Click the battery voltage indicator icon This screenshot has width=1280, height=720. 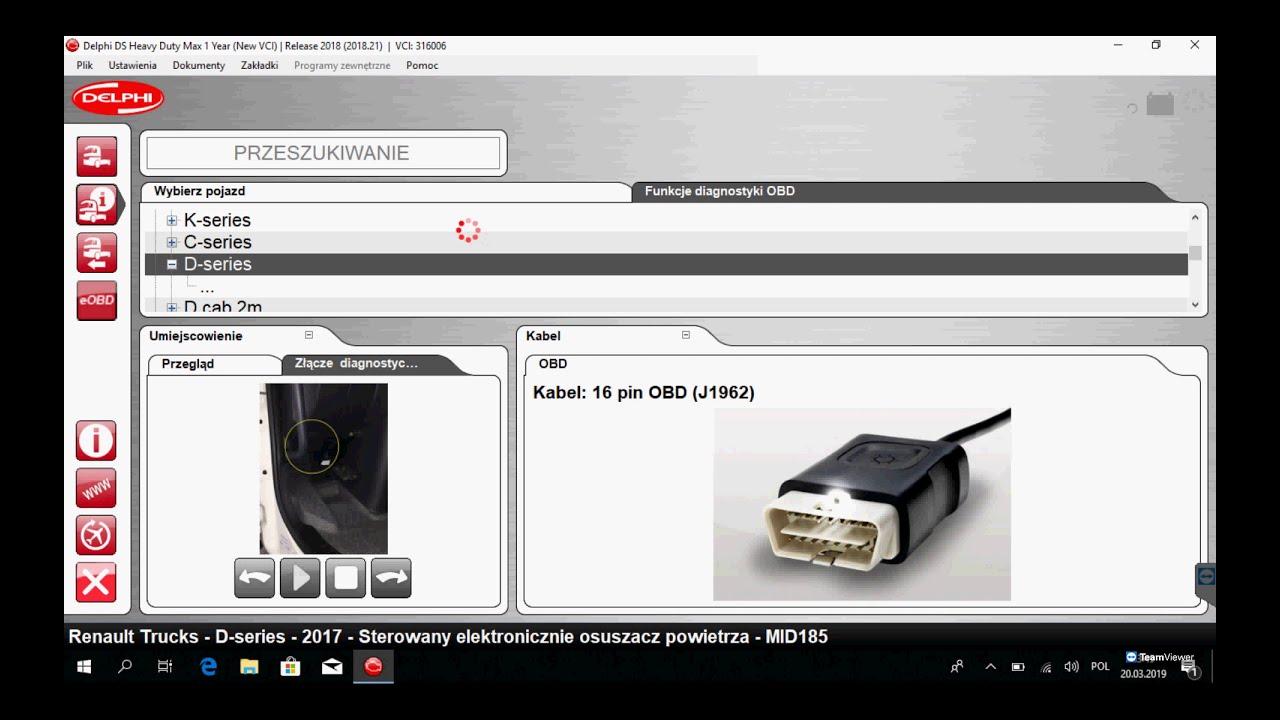click(x=1160, y=104)
